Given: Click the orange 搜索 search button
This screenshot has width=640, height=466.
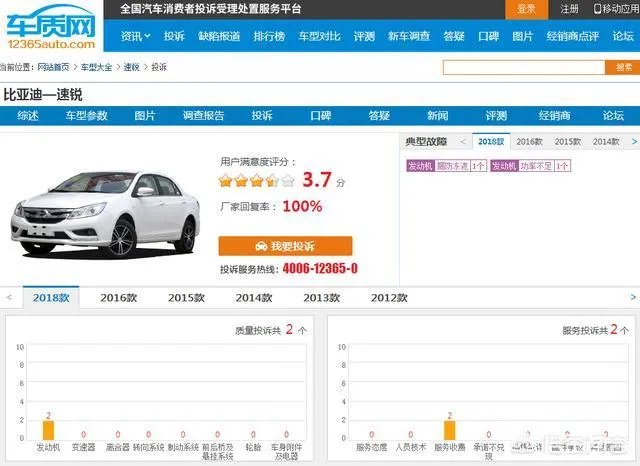Looking at the screenshot, I should coord(623,67).
